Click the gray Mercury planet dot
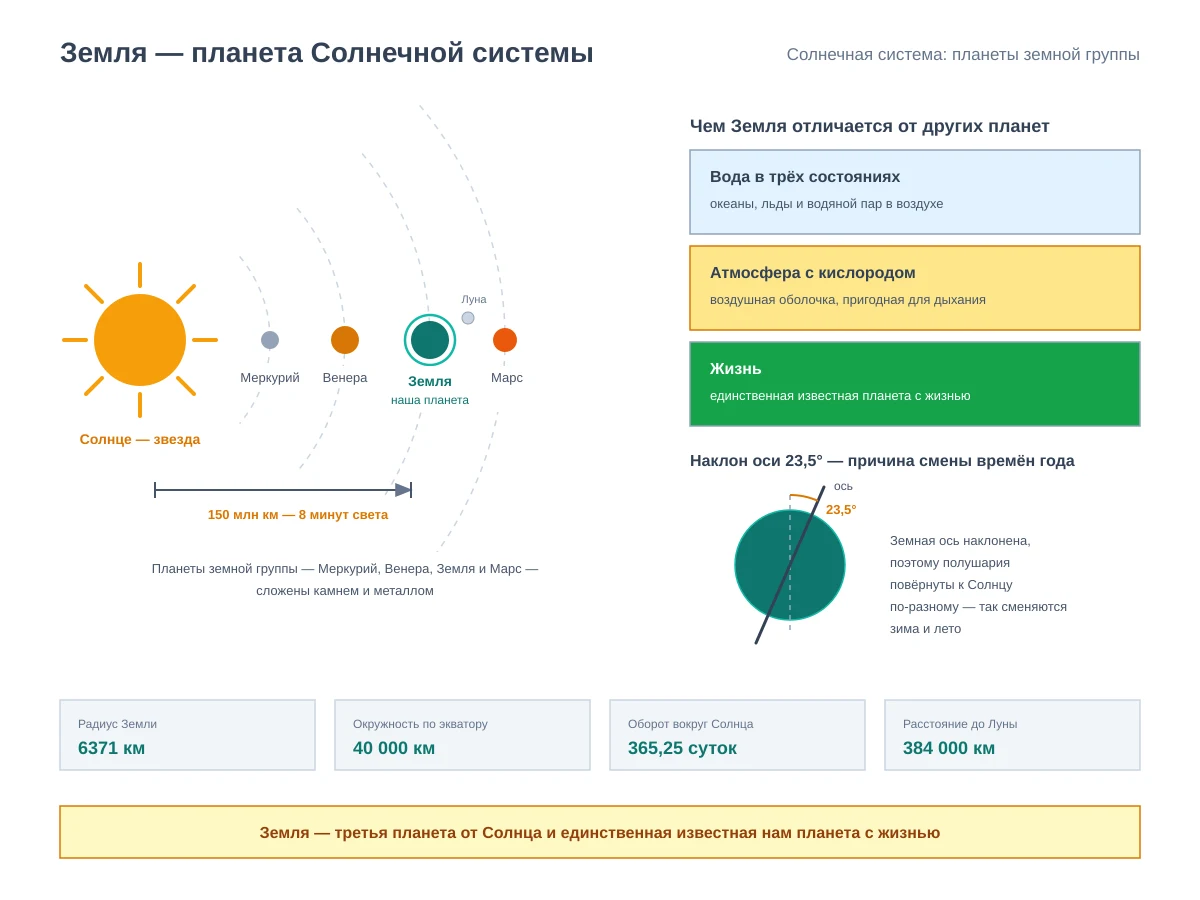 [270, 340]
